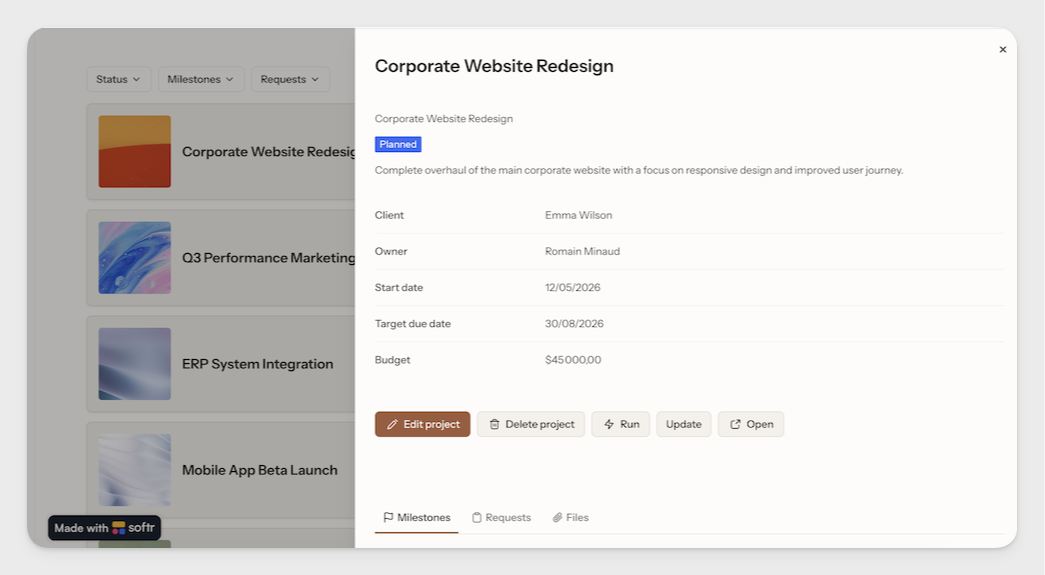
Task: Click the trash icon in Delete project
Action: point(495,424)
